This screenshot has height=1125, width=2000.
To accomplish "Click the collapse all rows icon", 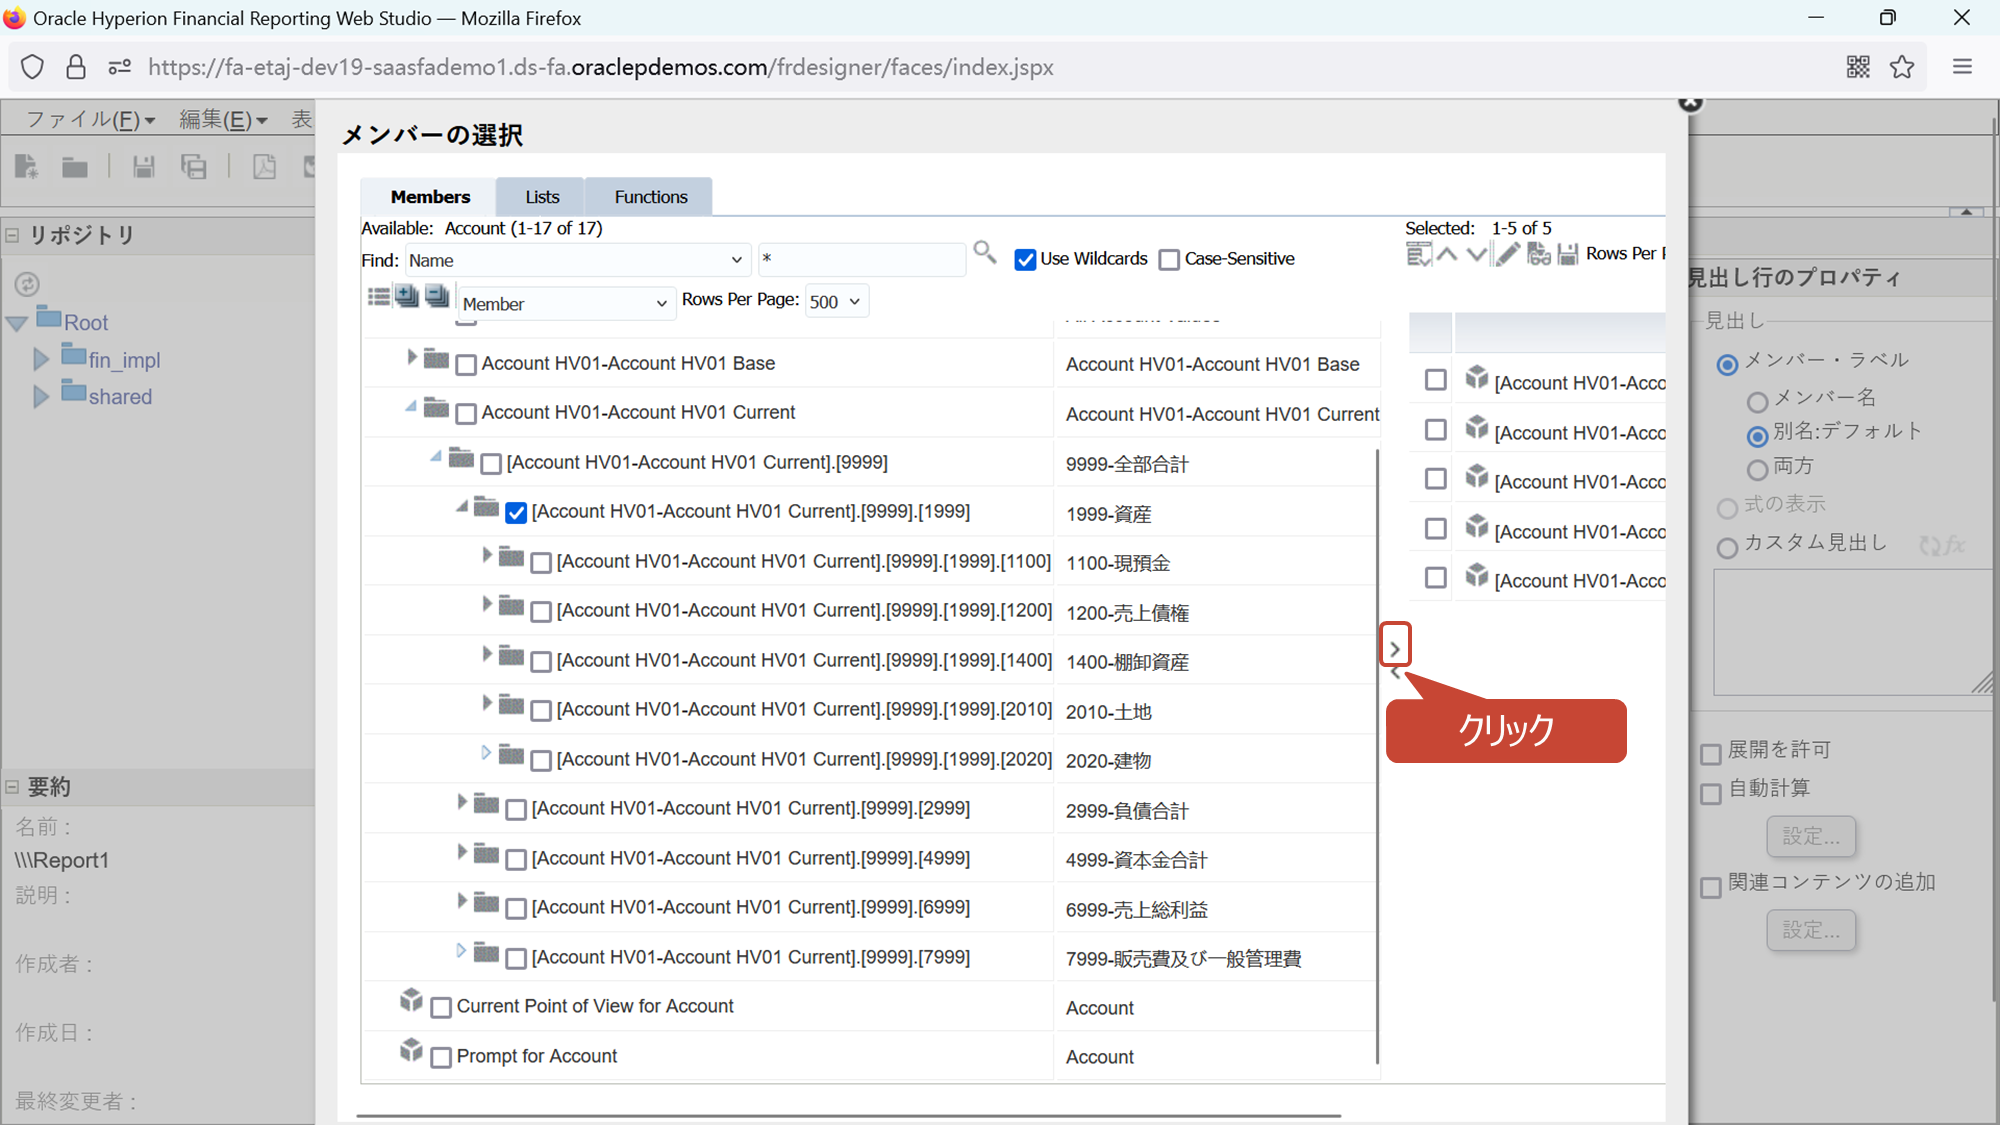I will (x=437, y=296).
